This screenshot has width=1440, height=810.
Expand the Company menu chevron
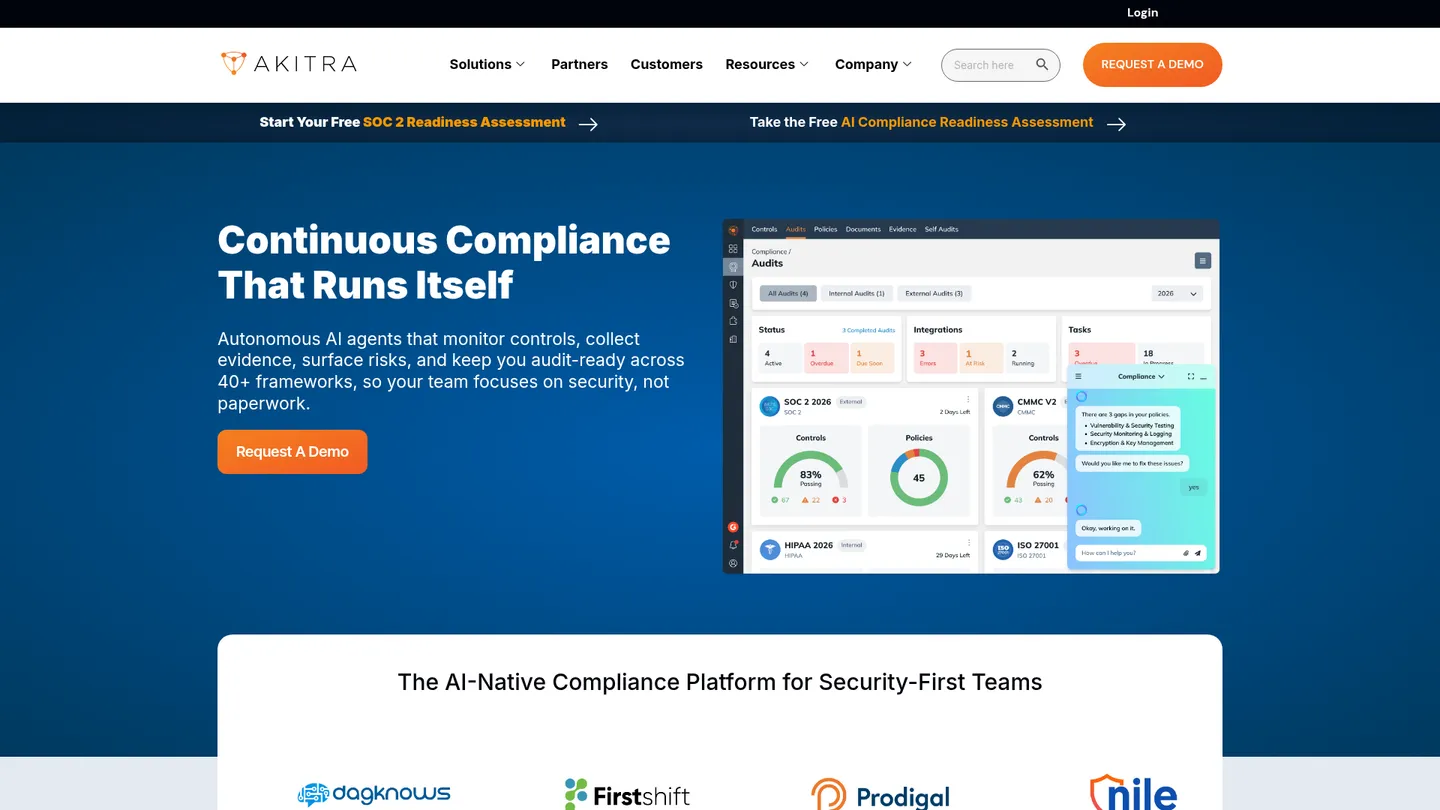[x=907, y=64]
